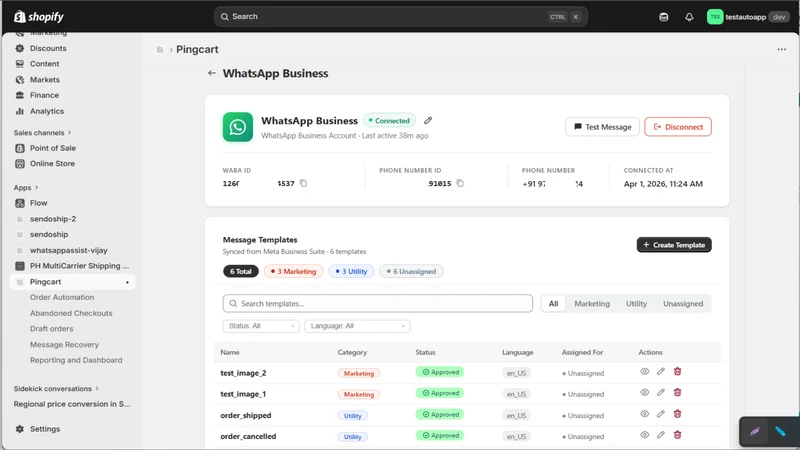Image resolution: width=800 pixels, height=450 pixels.
Task: Open the Flow app
Action: coord(38,203)
